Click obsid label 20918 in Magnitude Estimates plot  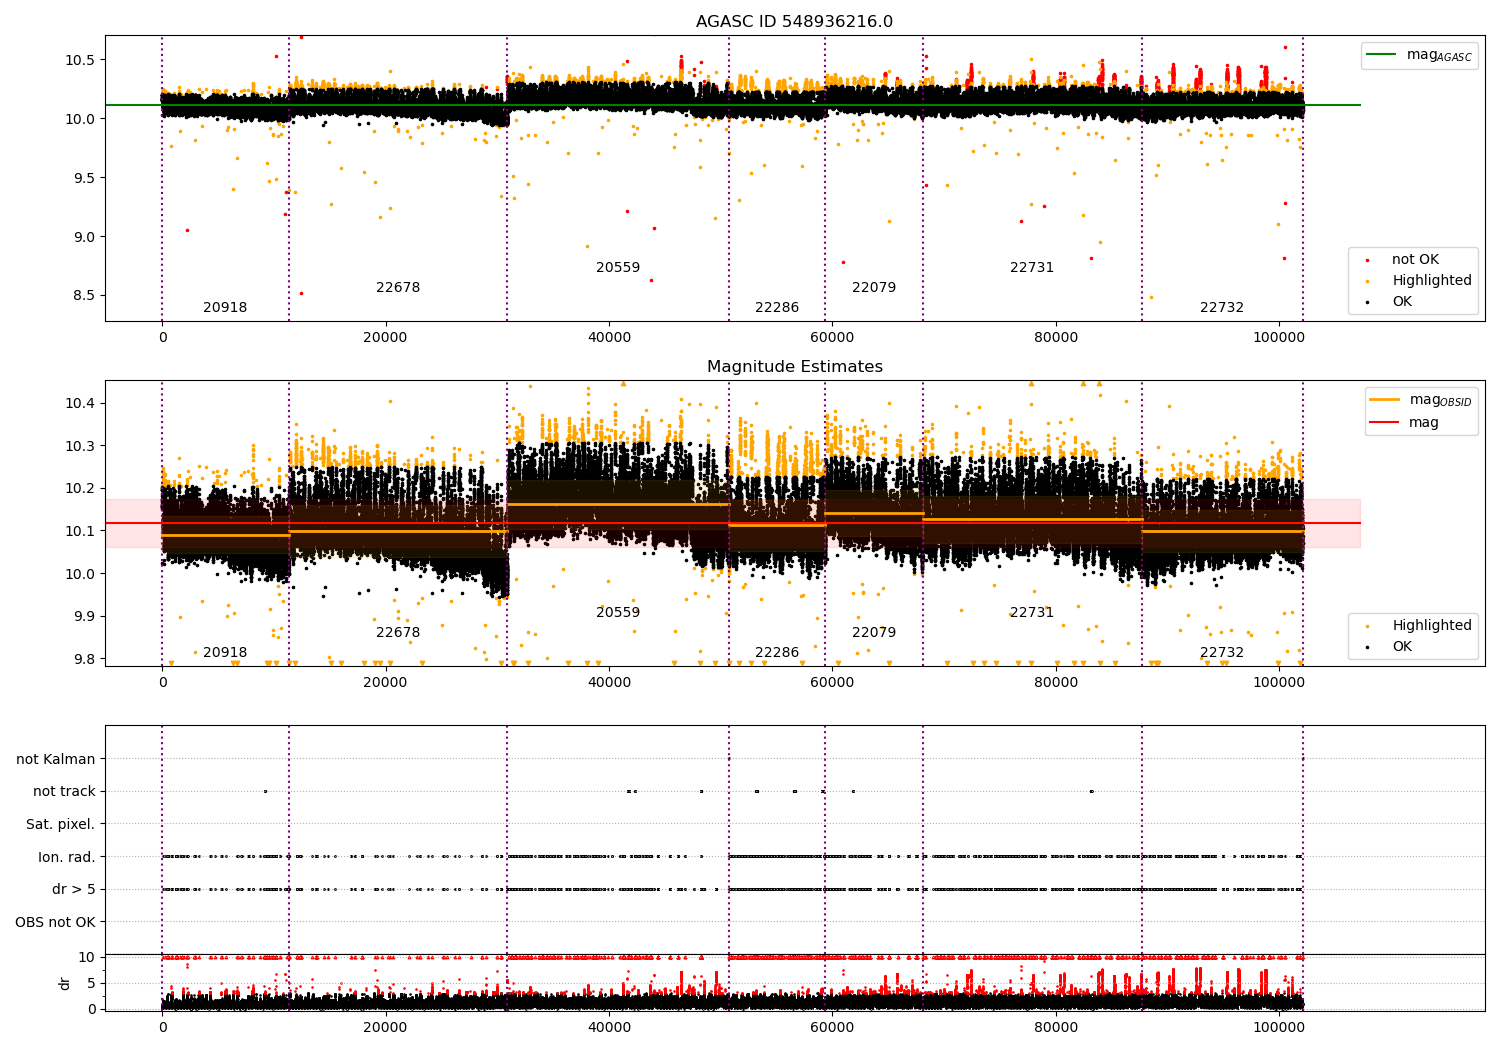(x=225, y=652)
